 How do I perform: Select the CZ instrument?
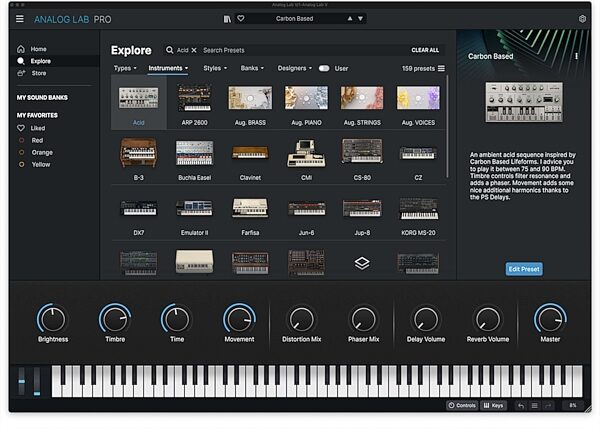[x=418, y=159]
